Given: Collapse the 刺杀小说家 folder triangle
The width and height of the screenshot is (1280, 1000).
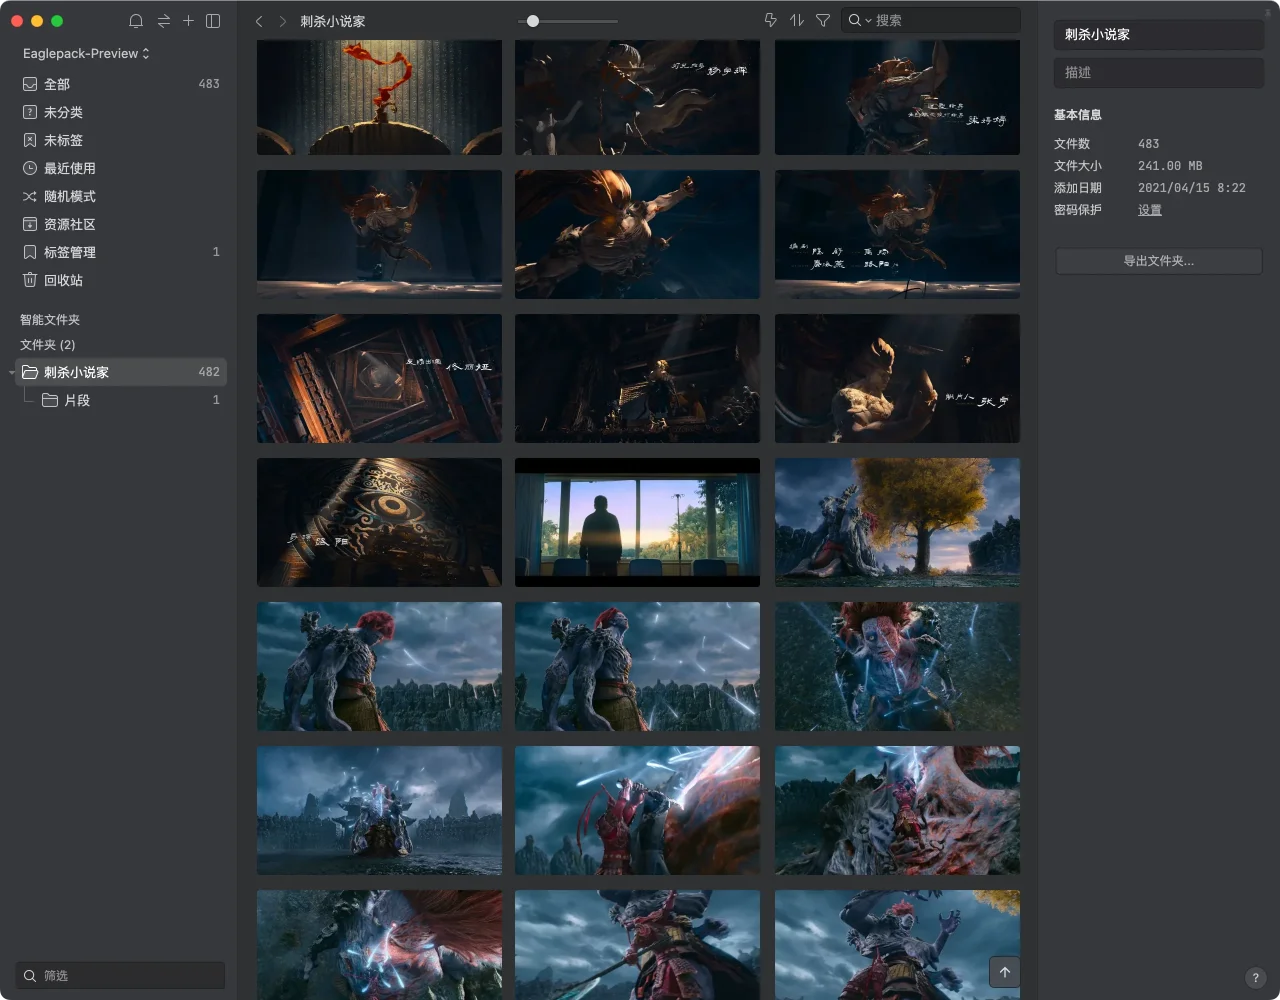Looking at the screenshot, I should 12,373.
